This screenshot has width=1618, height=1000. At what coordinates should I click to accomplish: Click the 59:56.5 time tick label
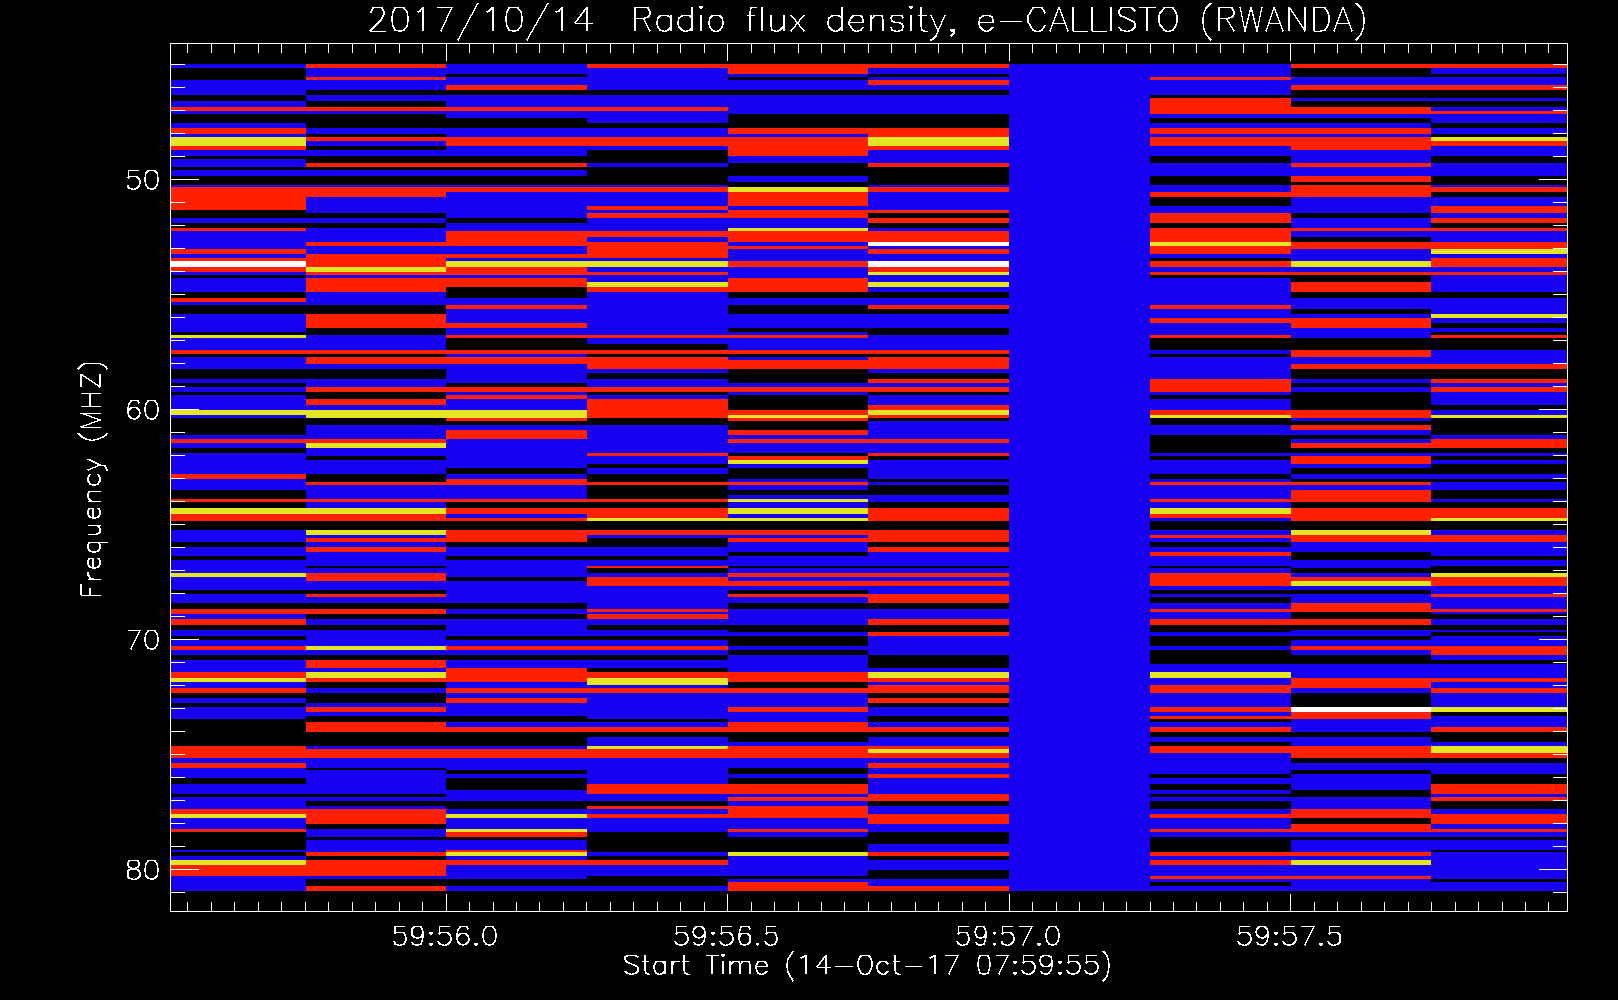[727, 936]
